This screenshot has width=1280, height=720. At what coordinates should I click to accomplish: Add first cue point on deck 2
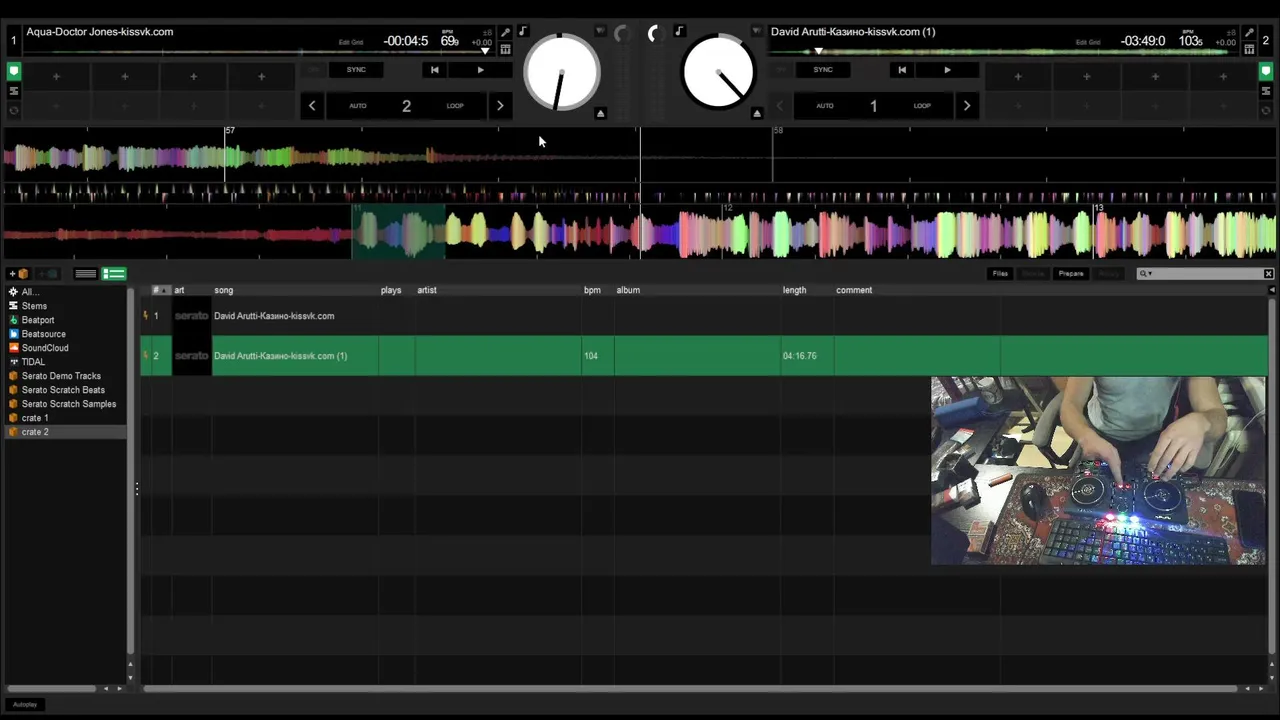coord(1018,77)
